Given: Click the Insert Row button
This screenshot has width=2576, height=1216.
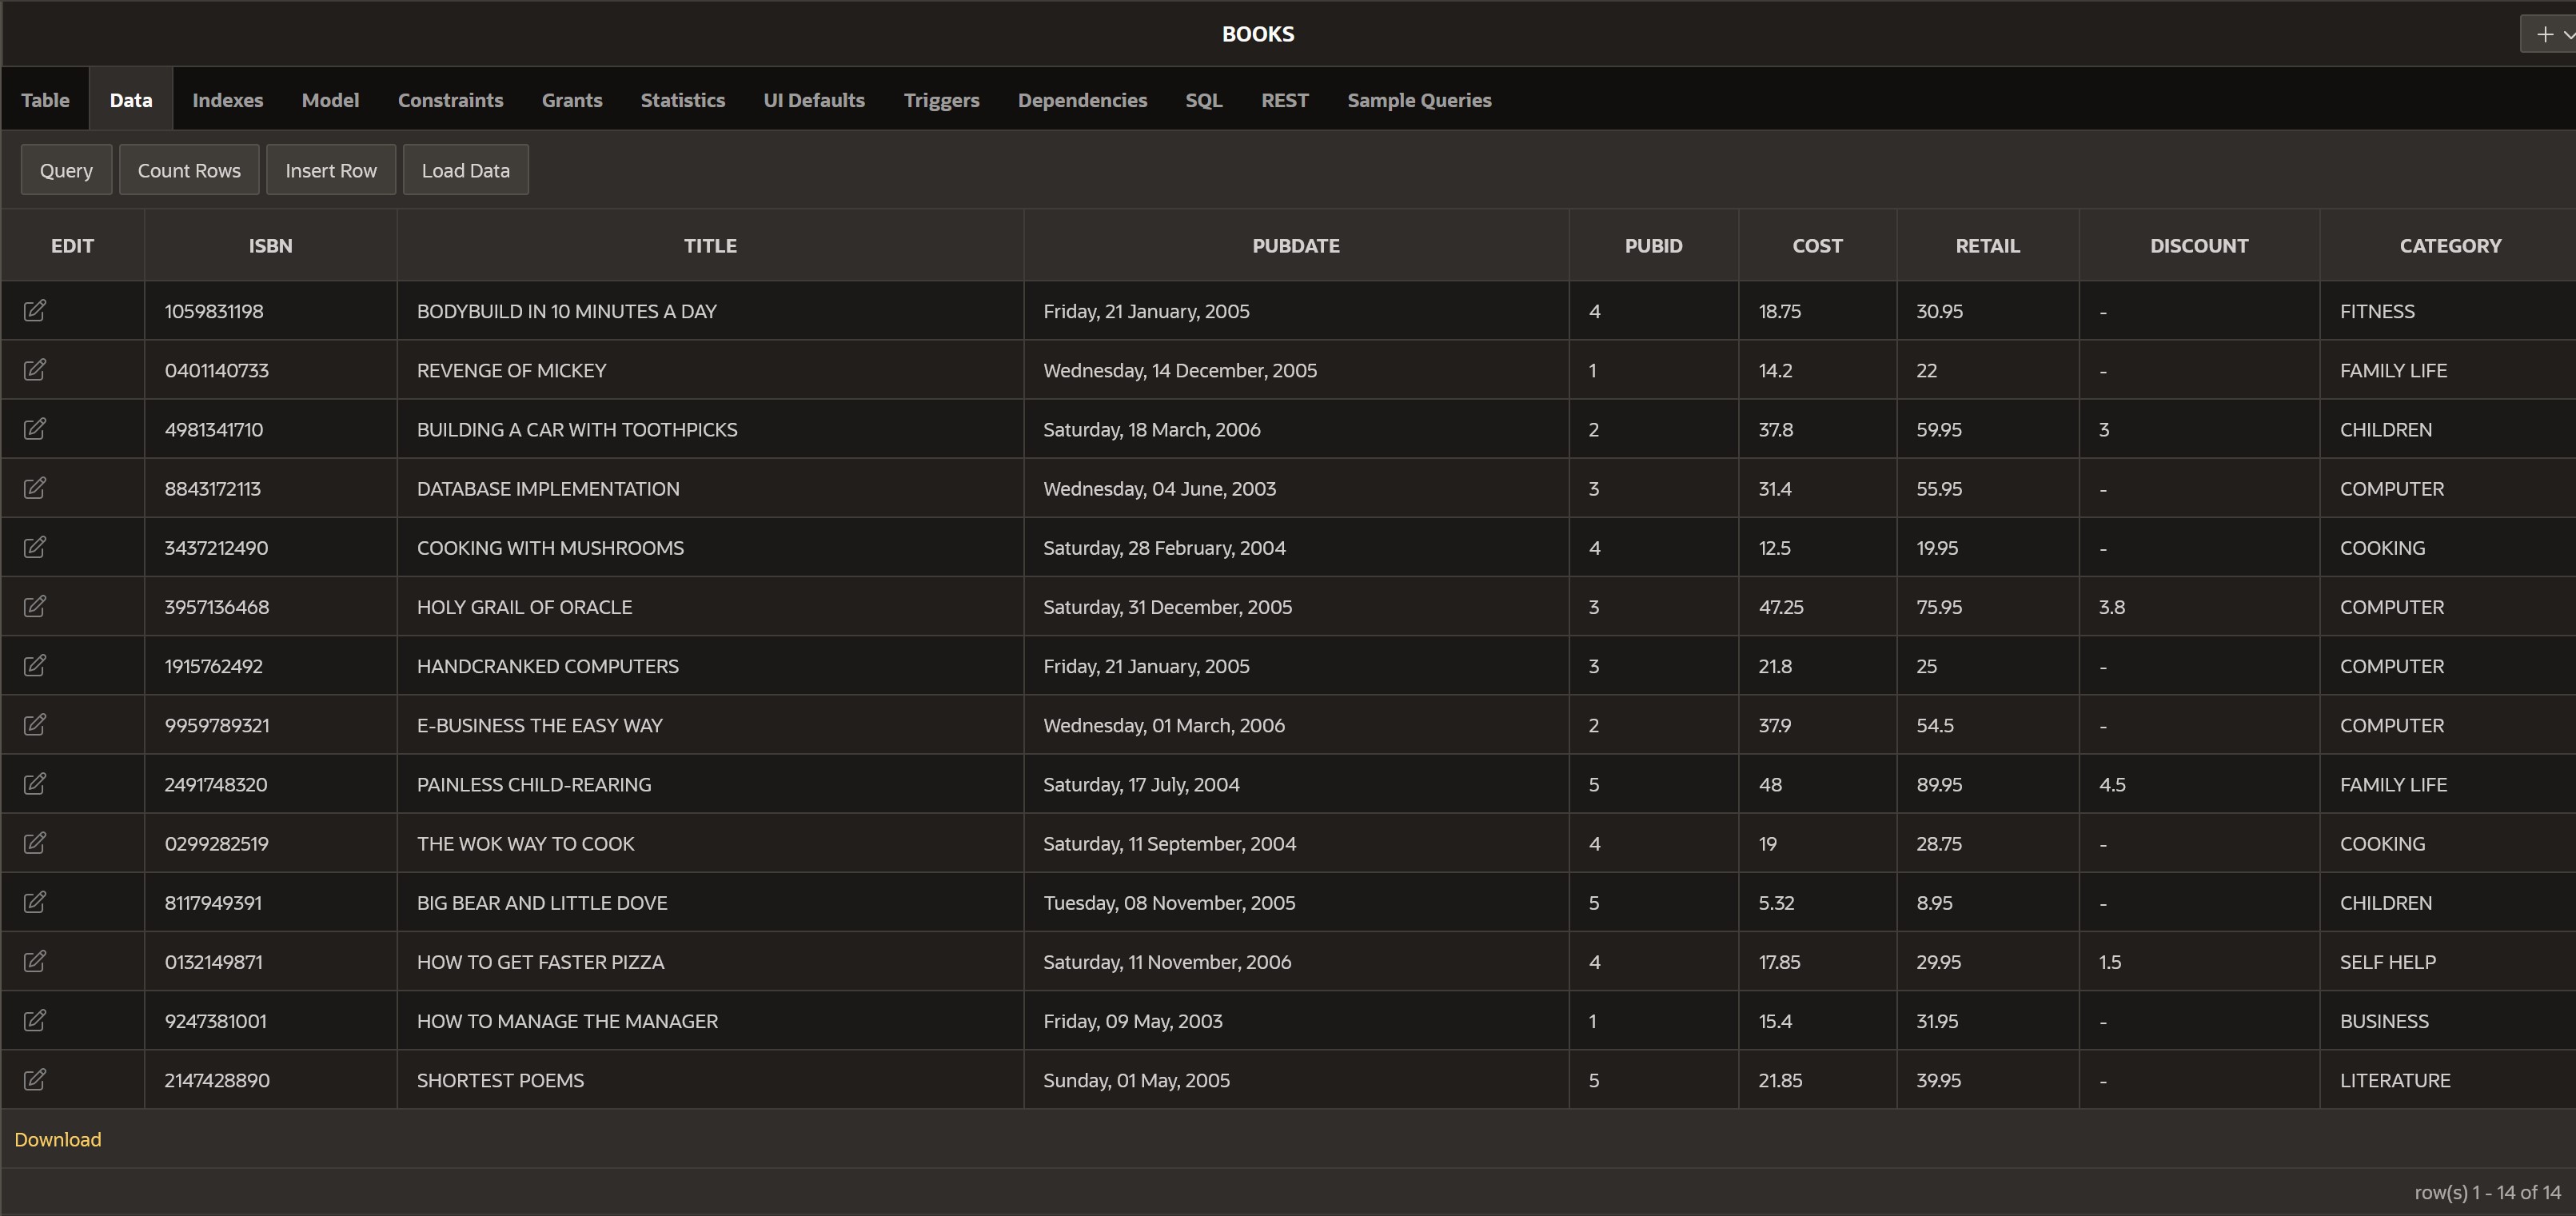Looking at the screenshot, I should click(330, 170).
